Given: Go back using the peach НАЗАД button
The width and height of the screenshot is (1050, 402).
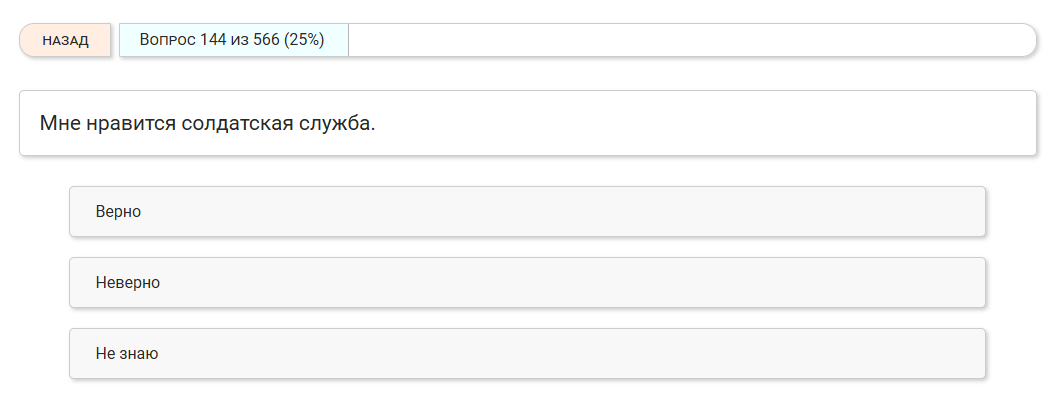Looking at the screenshot, I should [65, 40].
